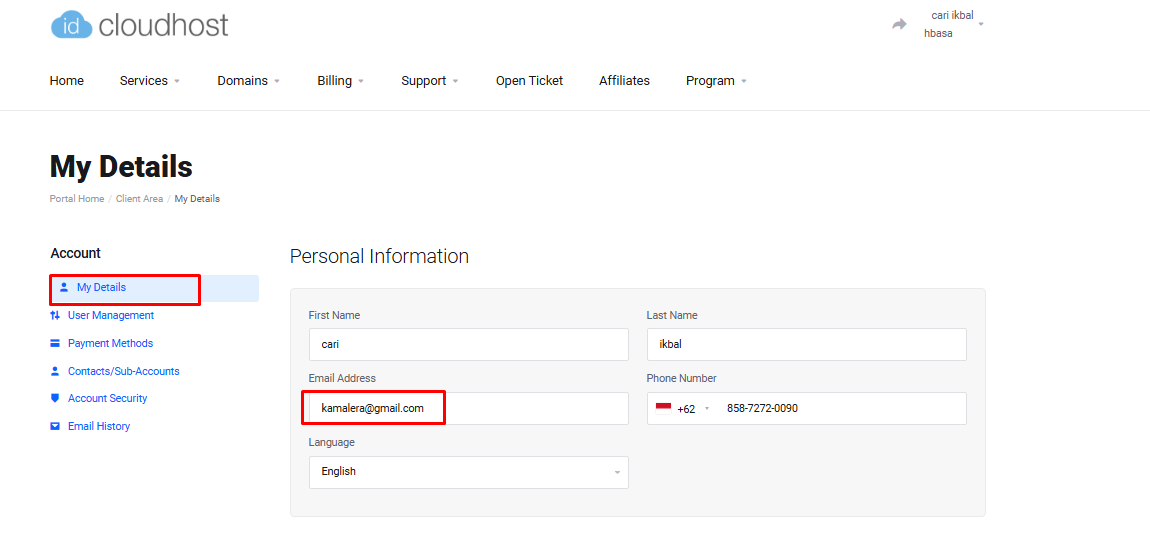Open Payment Methods in sidebar
1150x533 pixels.
[110, 343]
